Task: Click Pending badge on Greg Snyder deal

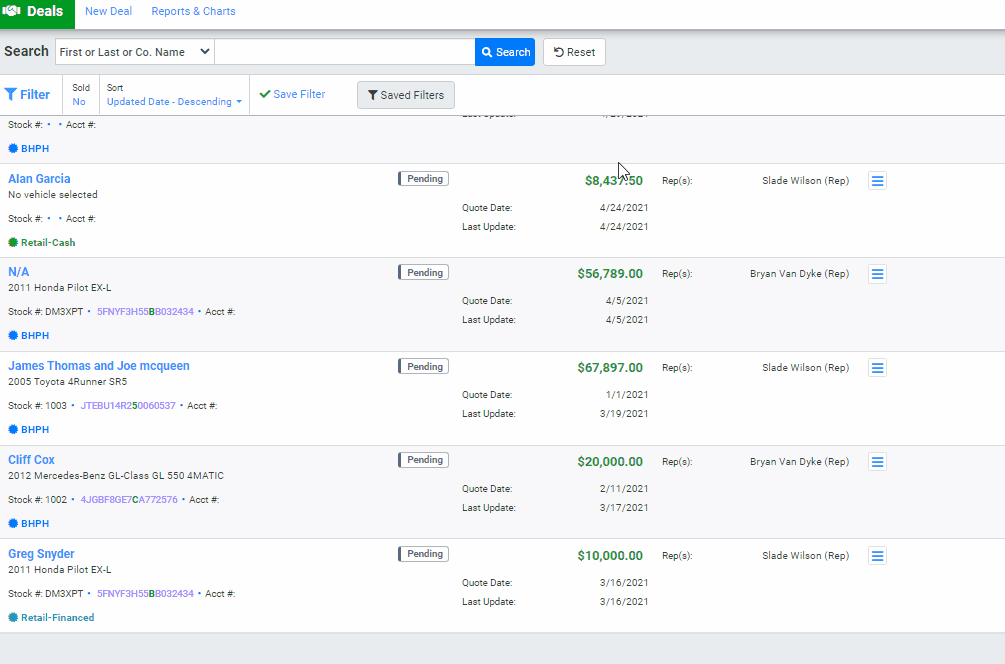Action: pyautogui.click(x=423, y=554)
